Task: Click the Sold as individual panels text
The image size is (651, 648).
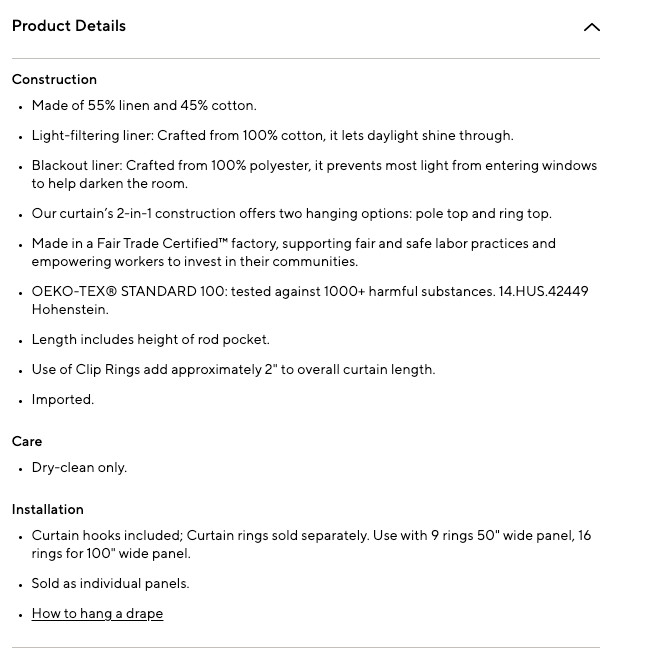Action: click(110, 584)
